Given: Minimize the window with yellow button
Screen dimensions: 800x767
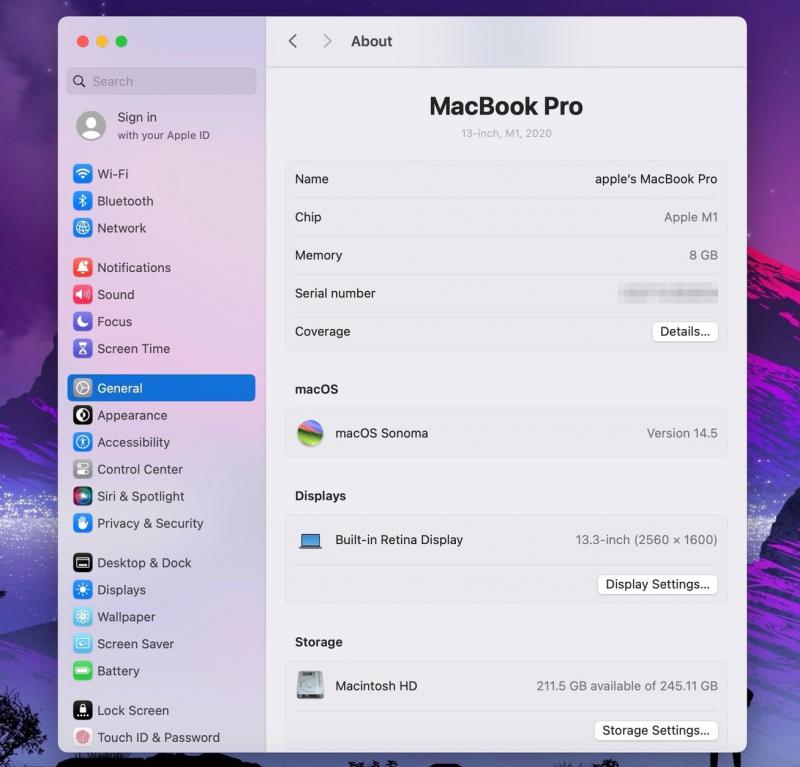Looking at the screenshot, I should [102, 41].
